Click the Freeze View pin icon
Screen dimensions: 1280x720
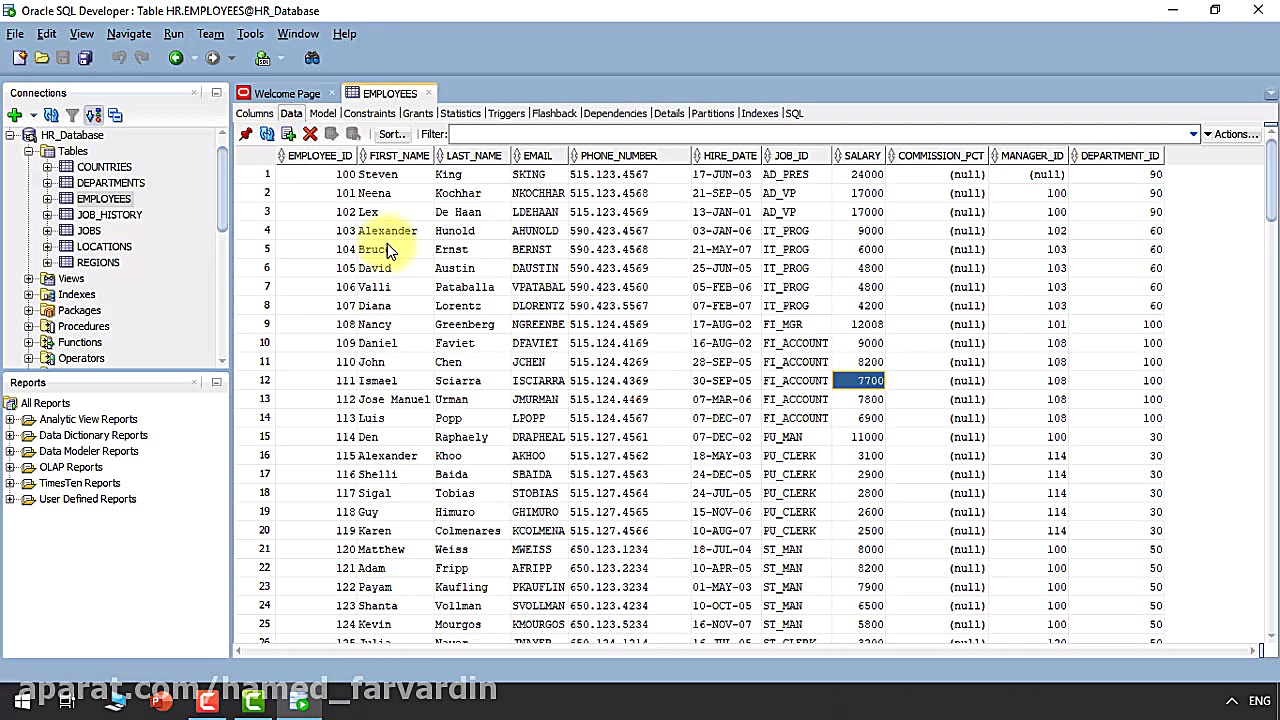tap(246, 134)
